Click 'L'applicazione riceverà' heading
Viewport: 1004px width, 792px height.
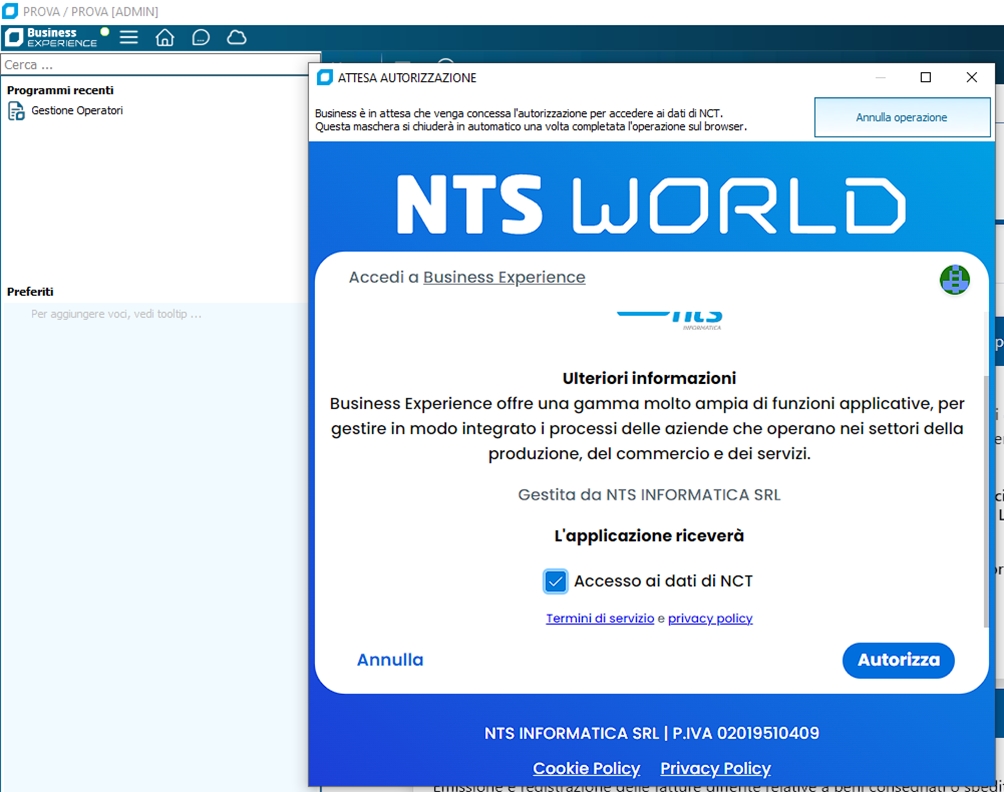pyautogui.click(x=649, y=536)
